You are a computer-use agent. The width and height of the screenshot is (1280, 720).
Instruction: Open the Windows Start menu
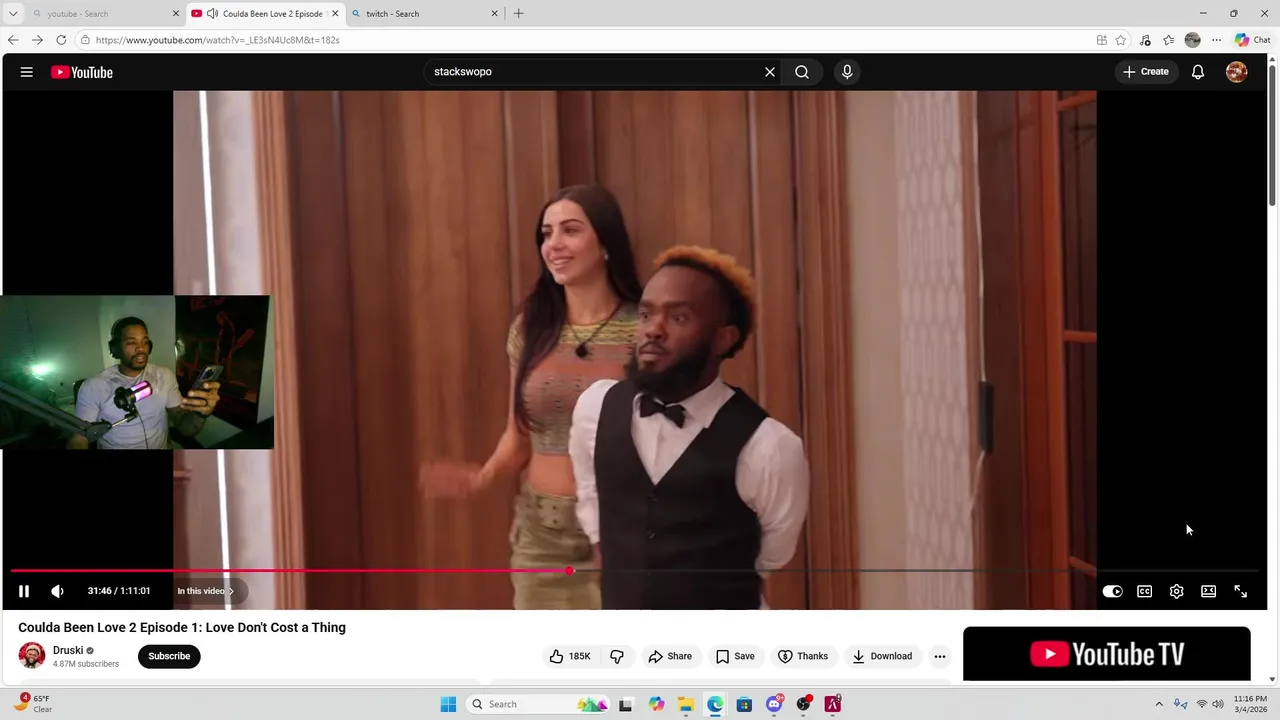pyautogui.click(x=448, y=704)
